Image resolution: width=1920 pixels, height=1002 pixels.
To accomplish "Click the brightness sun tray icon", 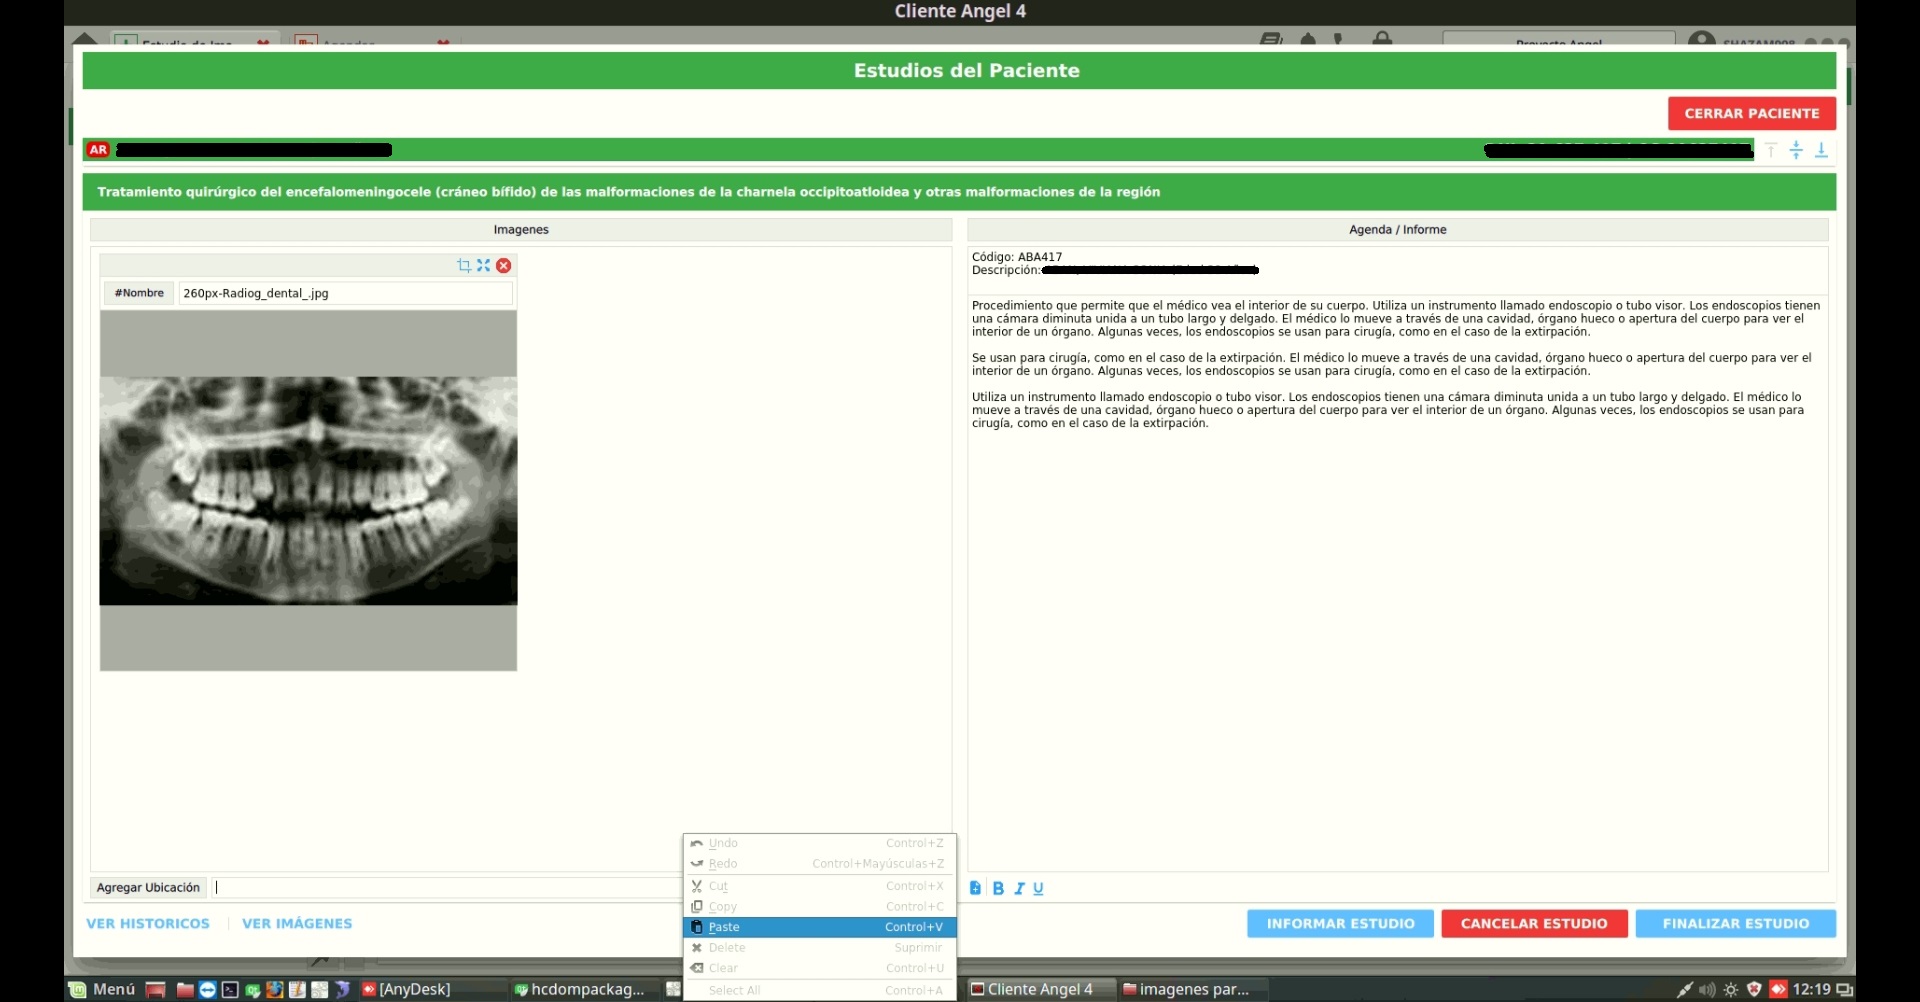I will coord(1731,989).
